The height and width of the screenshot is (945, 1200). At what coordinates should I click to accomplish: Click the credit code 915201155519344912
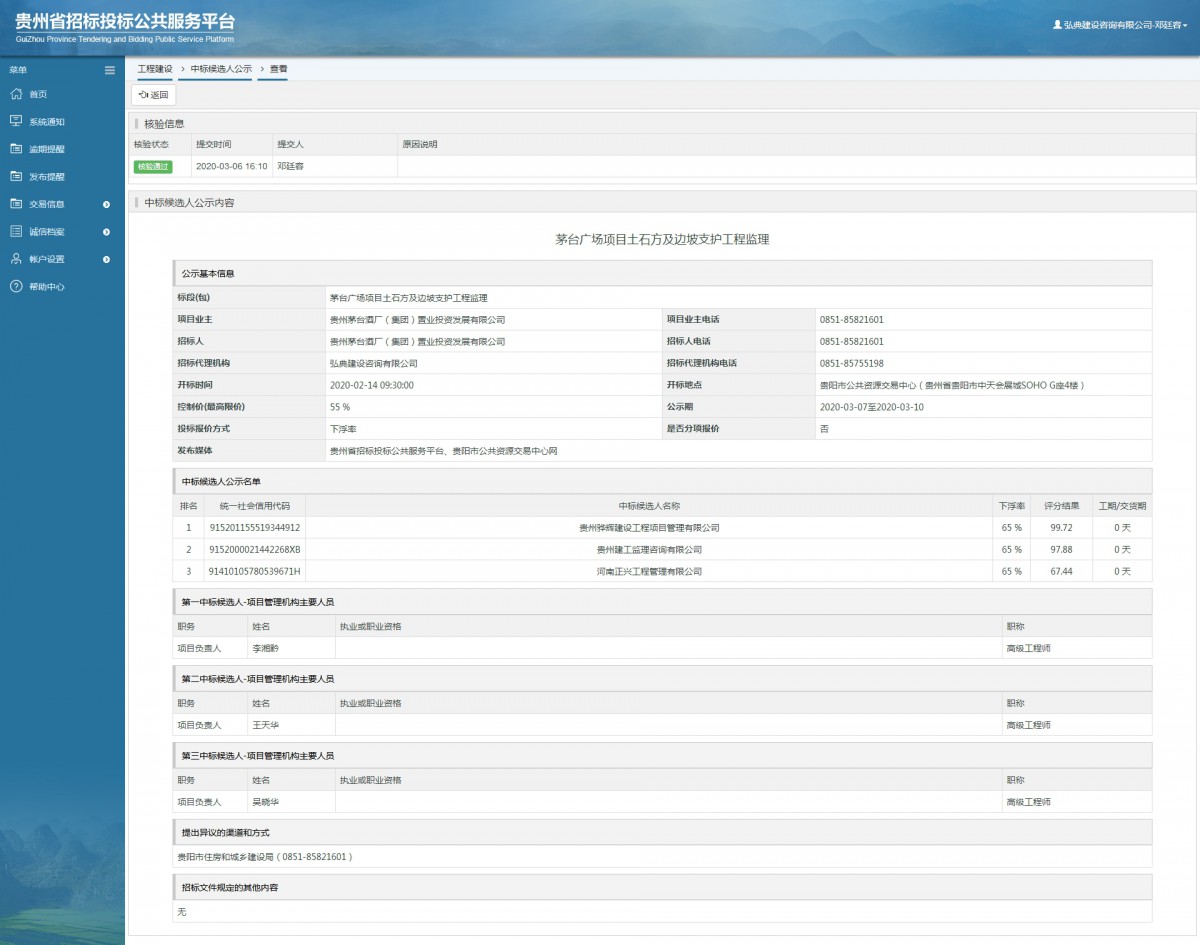(254, 527)
